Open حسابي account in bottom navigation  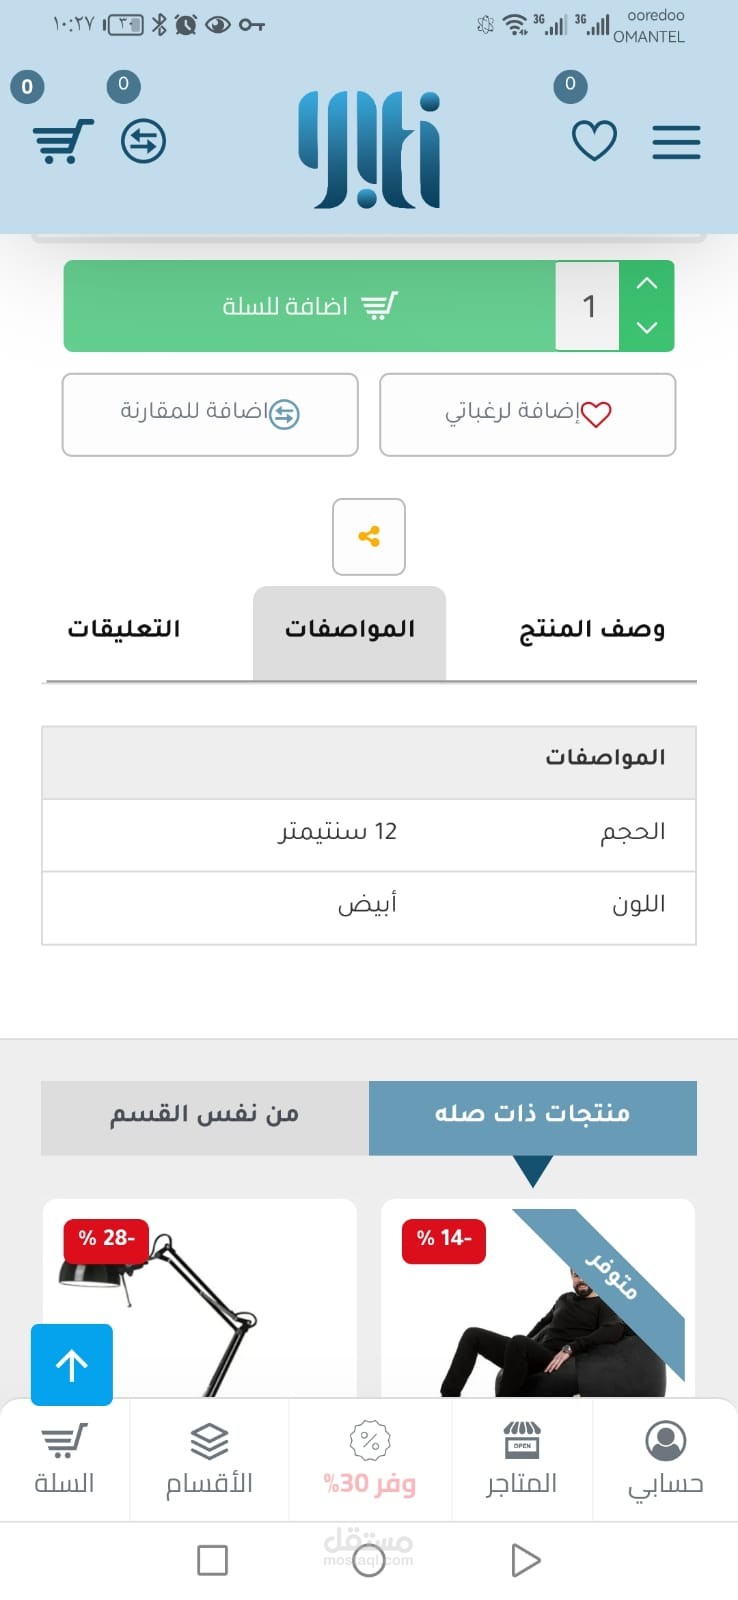(x=665, y=1460)
